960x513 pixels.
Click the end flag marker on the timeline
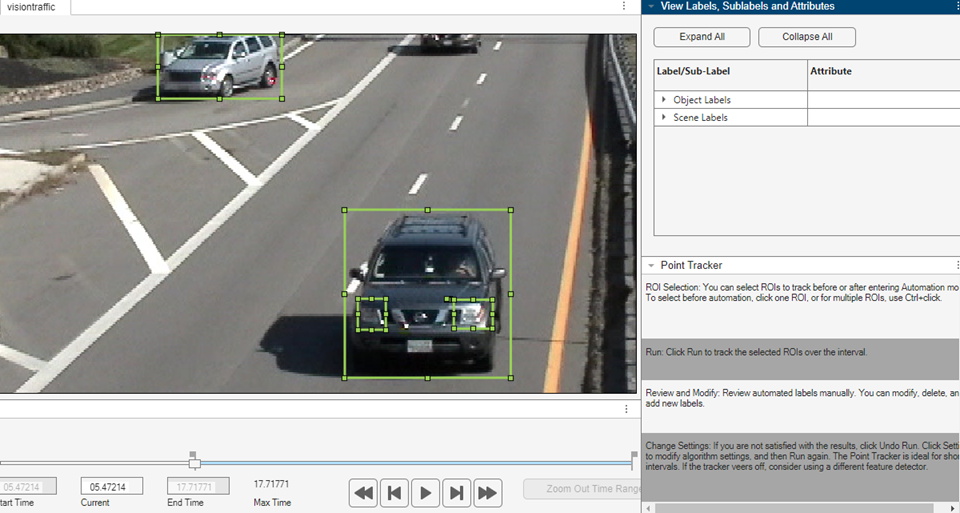(x=634, y=455)
